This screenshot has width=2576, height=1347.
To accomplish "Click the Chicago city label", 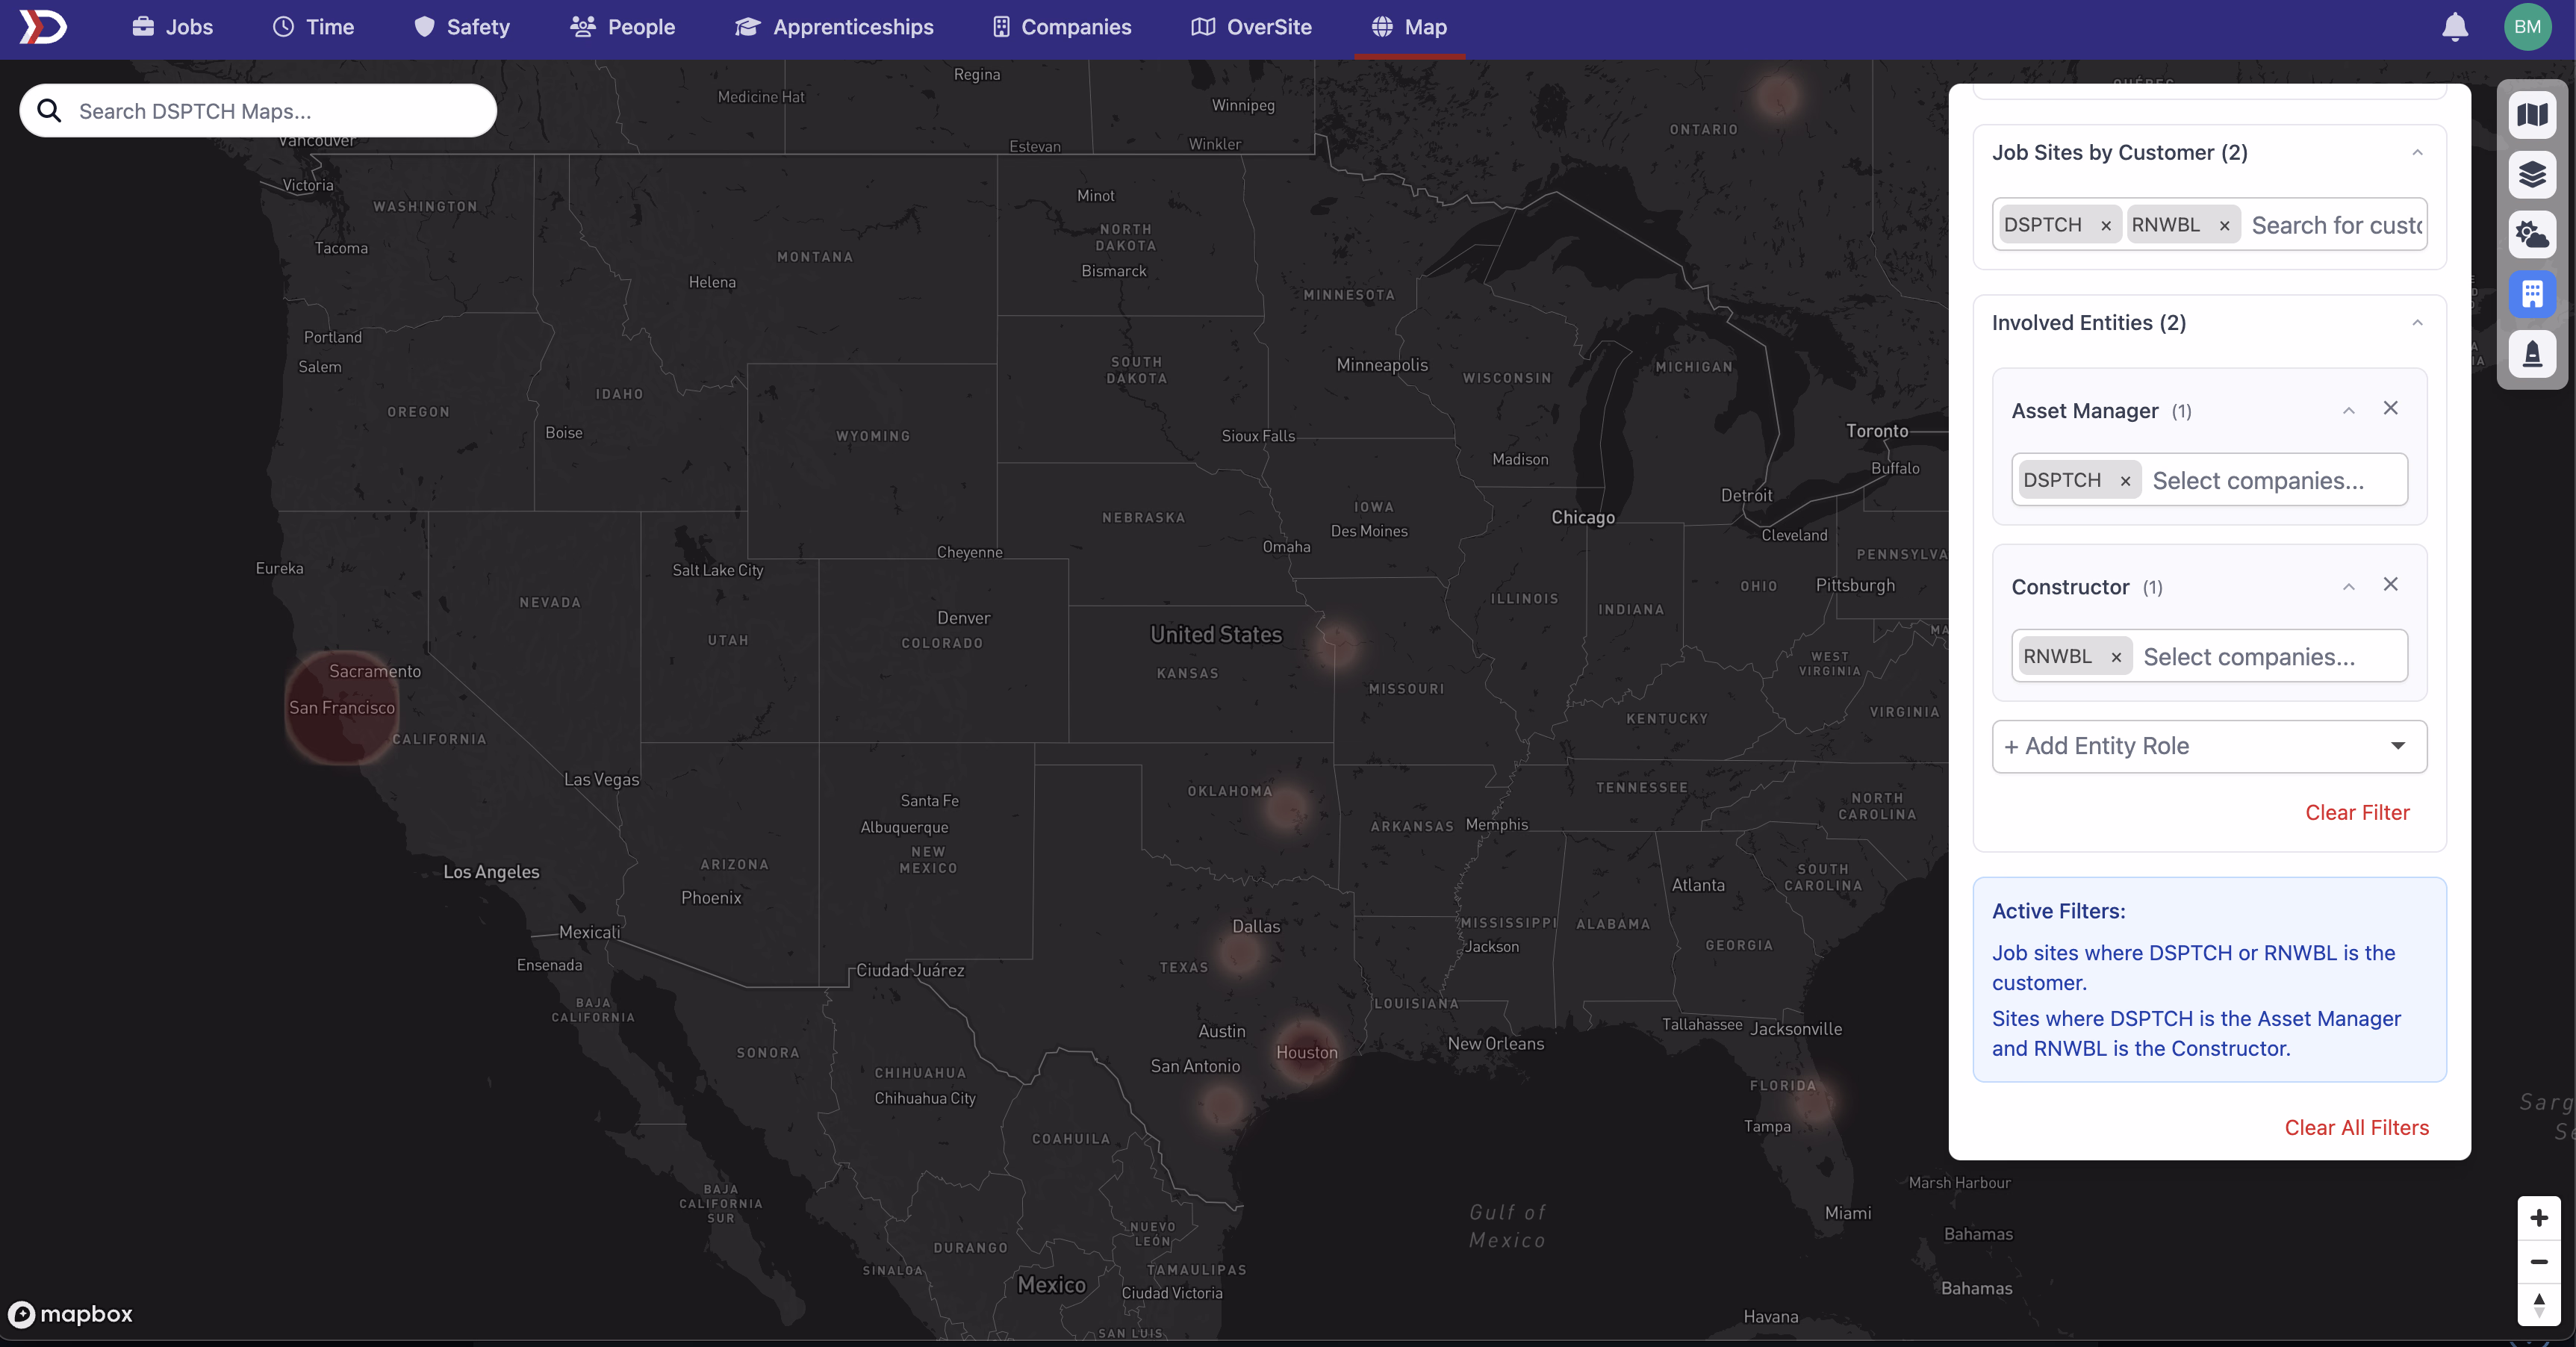I will click(x=1582, y=517).
